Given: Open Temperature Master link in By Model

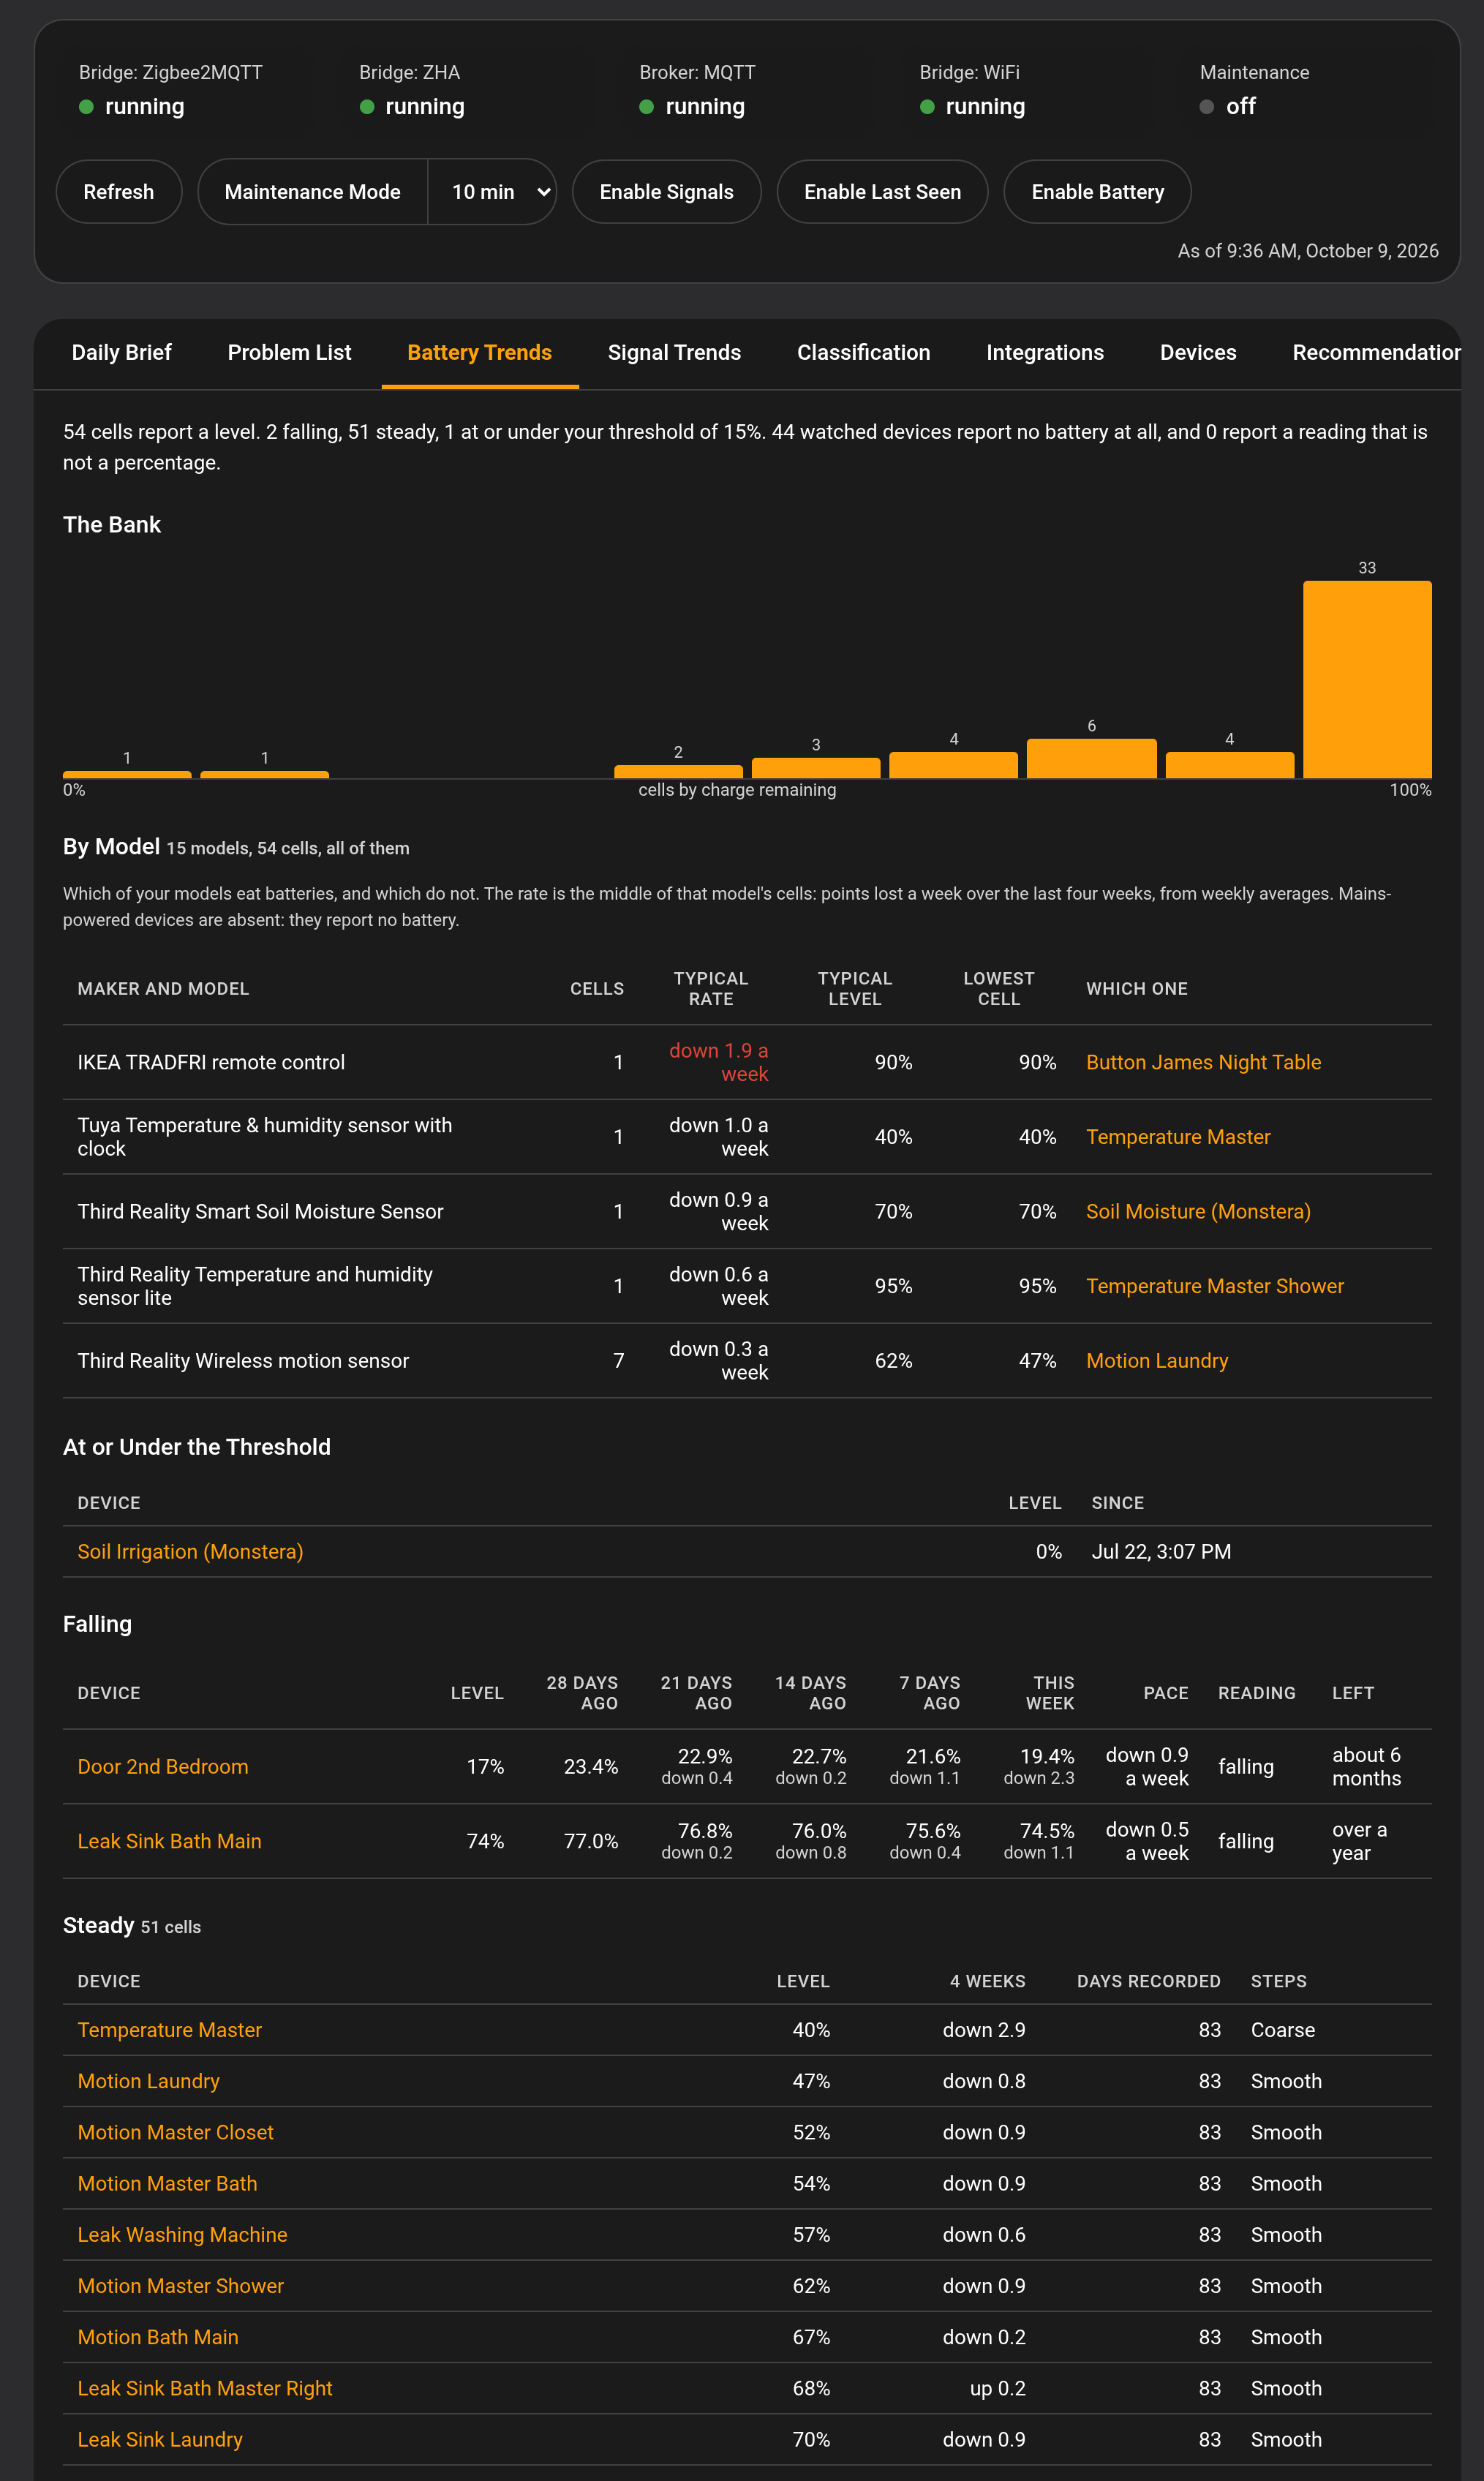Looking at the screenshot, I should pos(1178,1137).
